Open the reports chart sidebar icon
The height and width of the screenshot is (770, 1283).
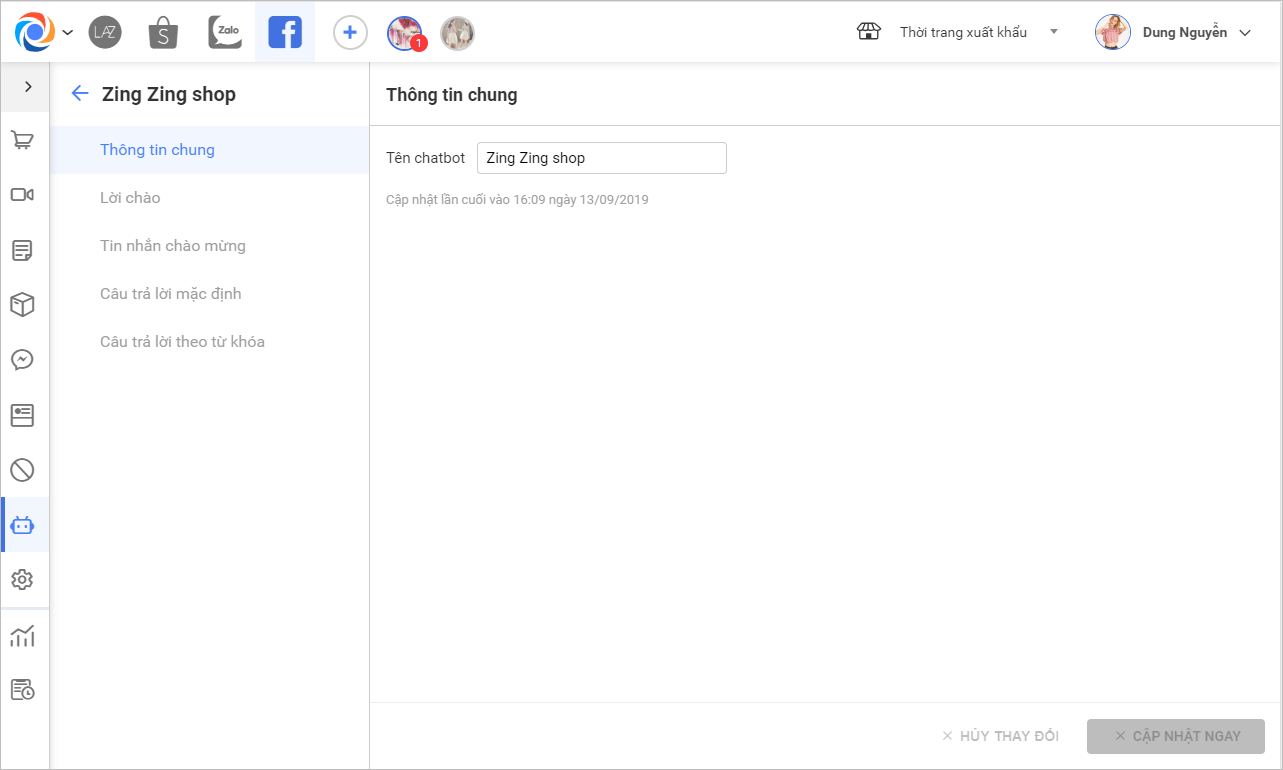[x=23, y=635]
